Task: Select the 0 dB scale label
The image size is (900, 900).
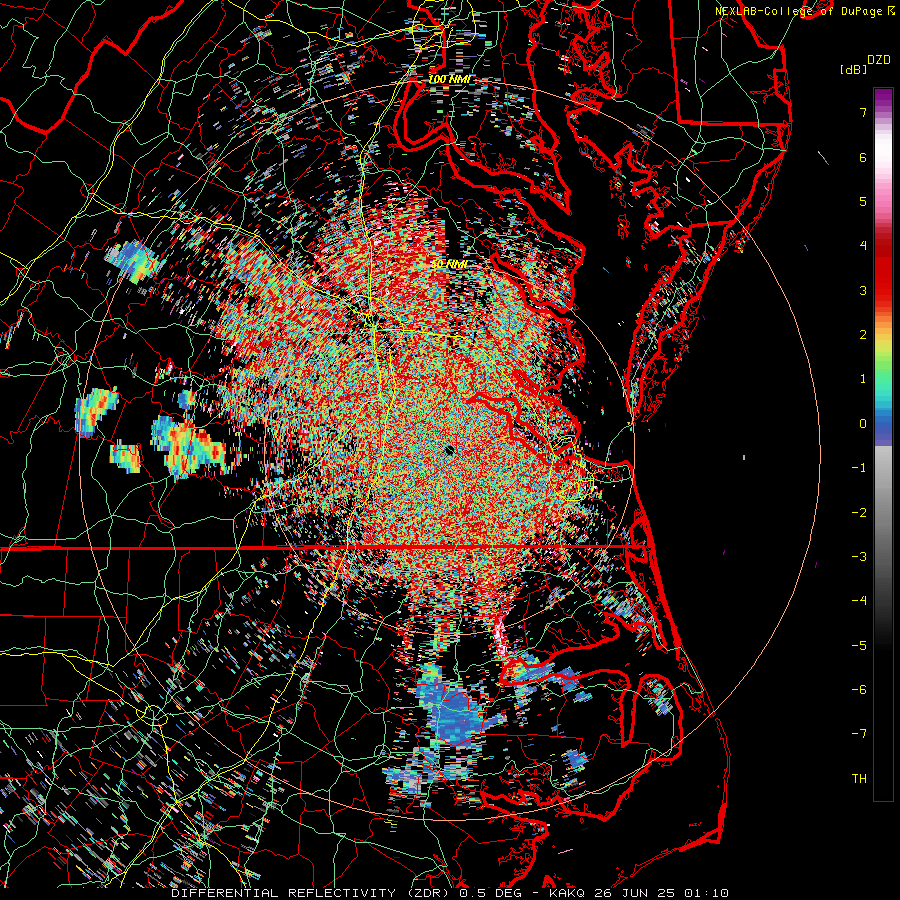Action: [x=863, y=424]
